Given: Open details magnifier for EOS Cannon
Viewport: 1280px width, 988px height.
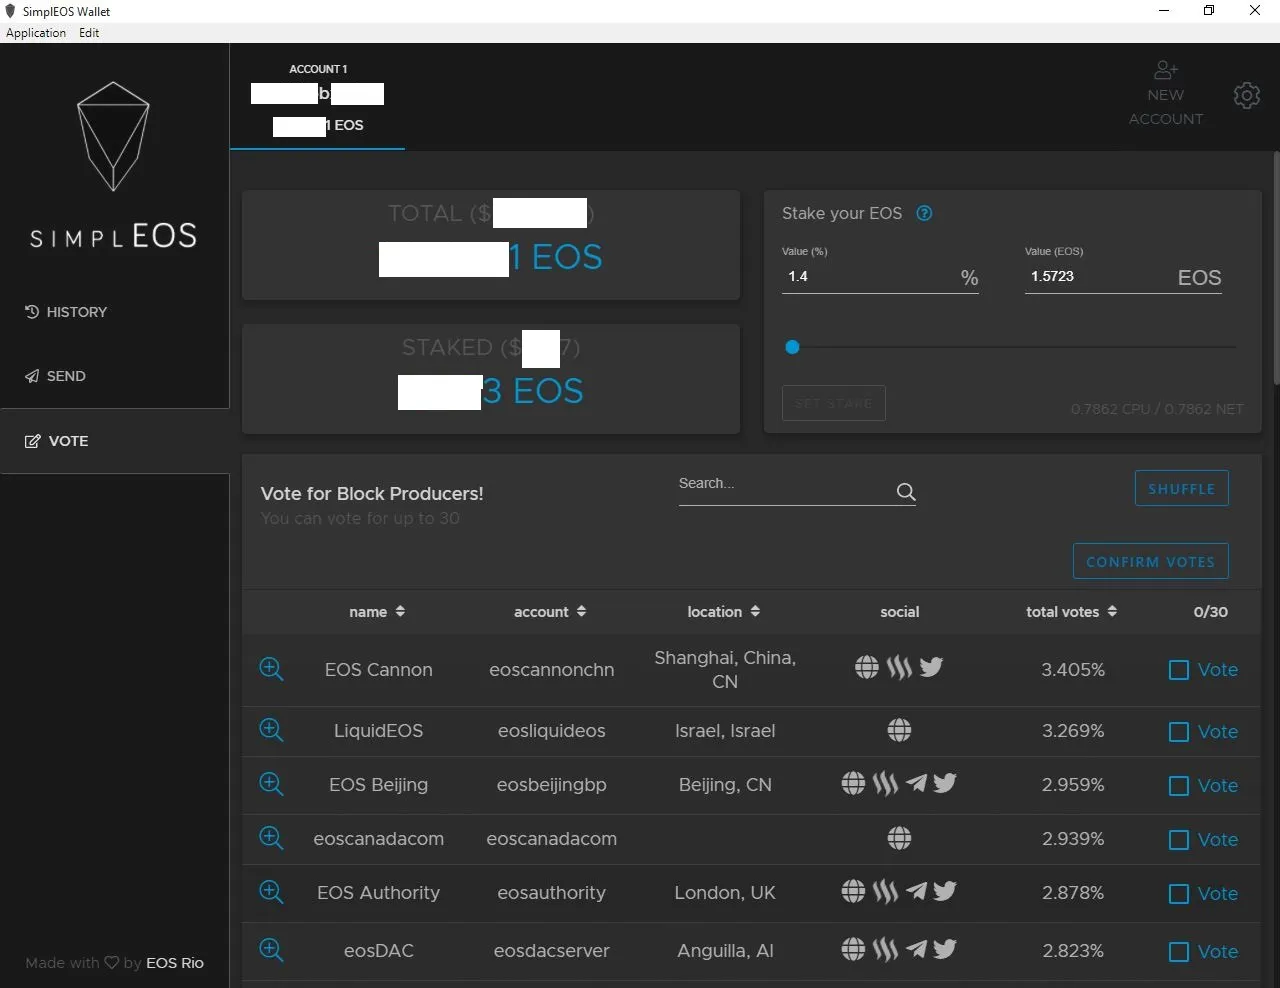Looking at the screenshot, I should coord(271,669).
